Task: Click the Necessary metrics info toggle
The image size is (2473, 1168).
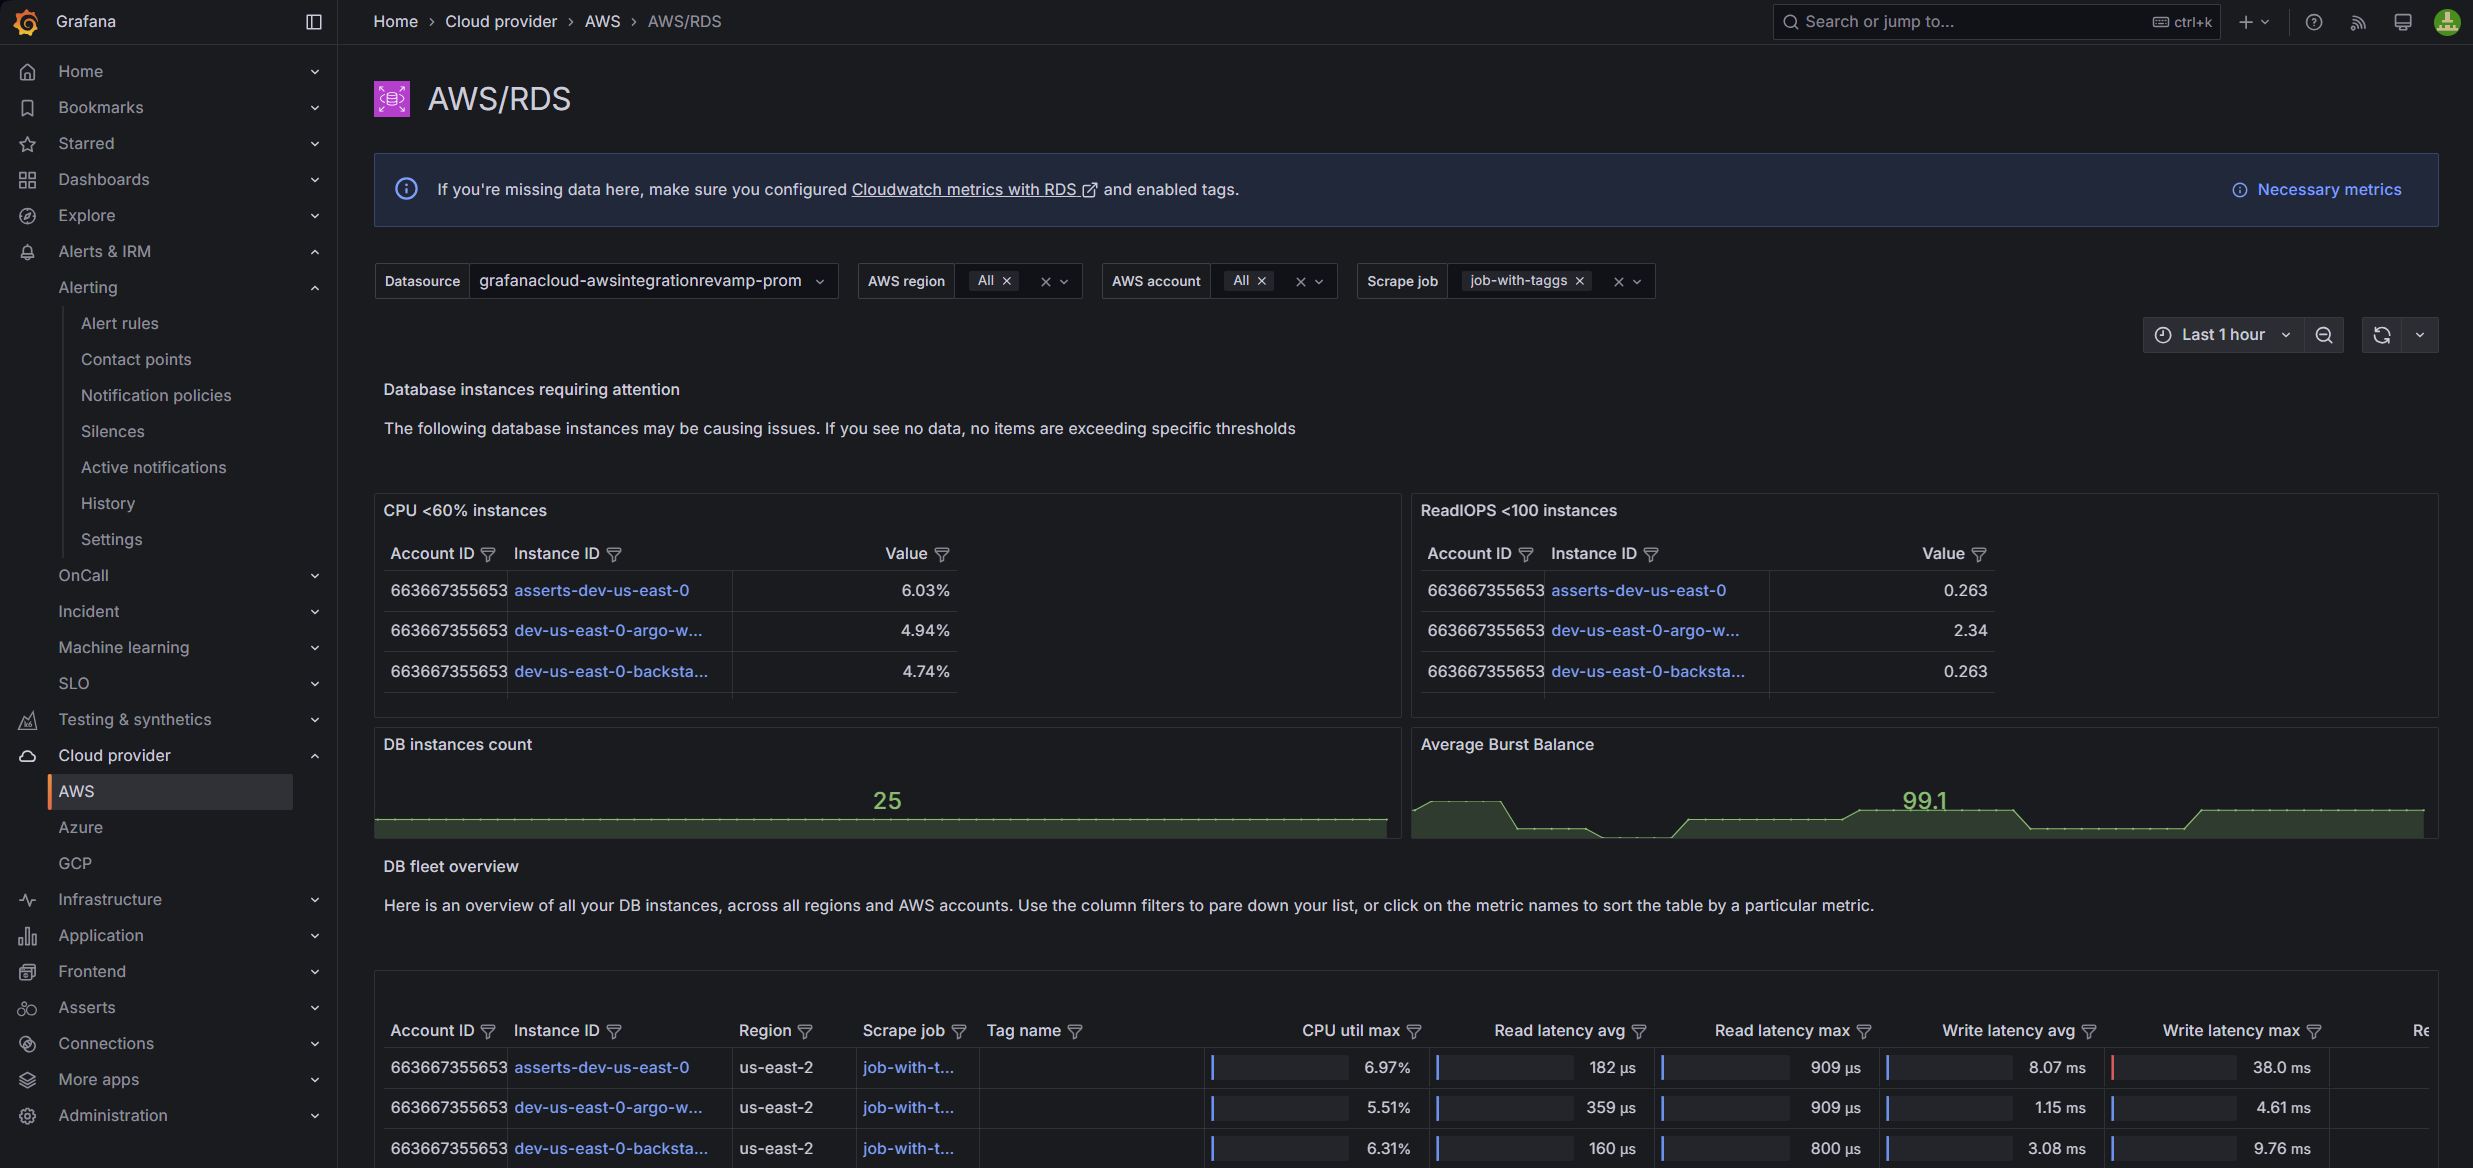Action: 2316,189
